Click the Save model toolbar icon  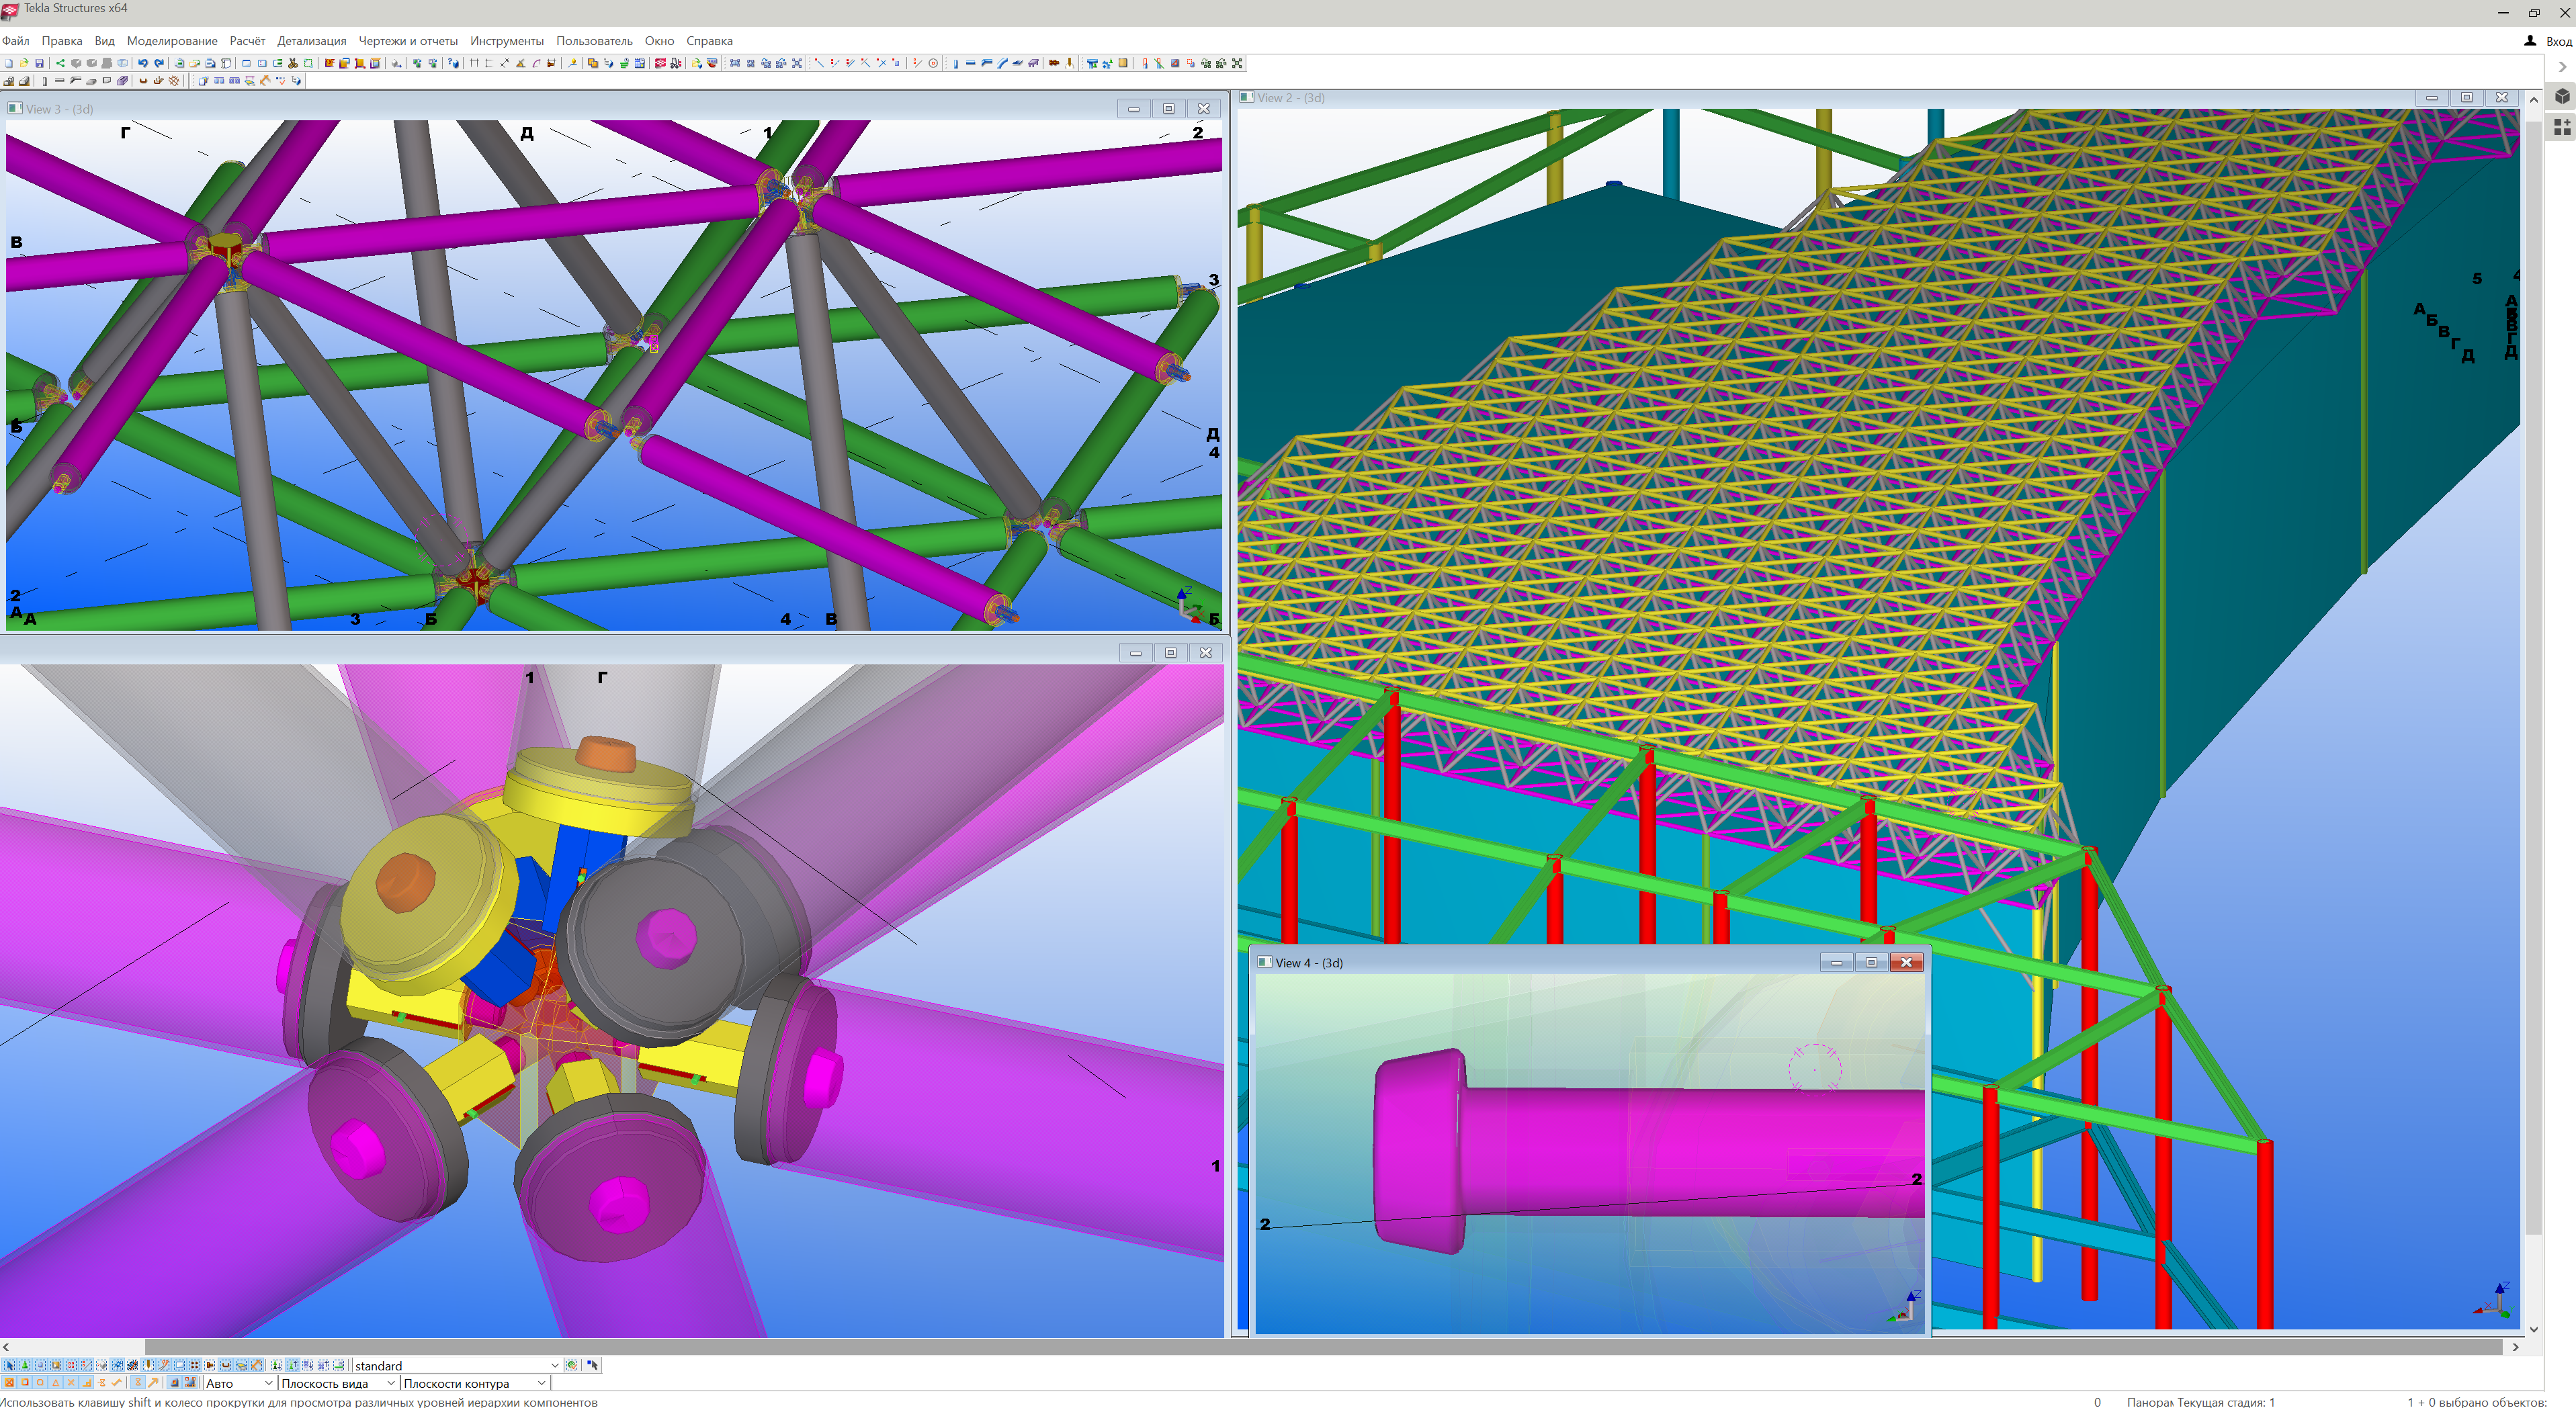click(39, 63)
